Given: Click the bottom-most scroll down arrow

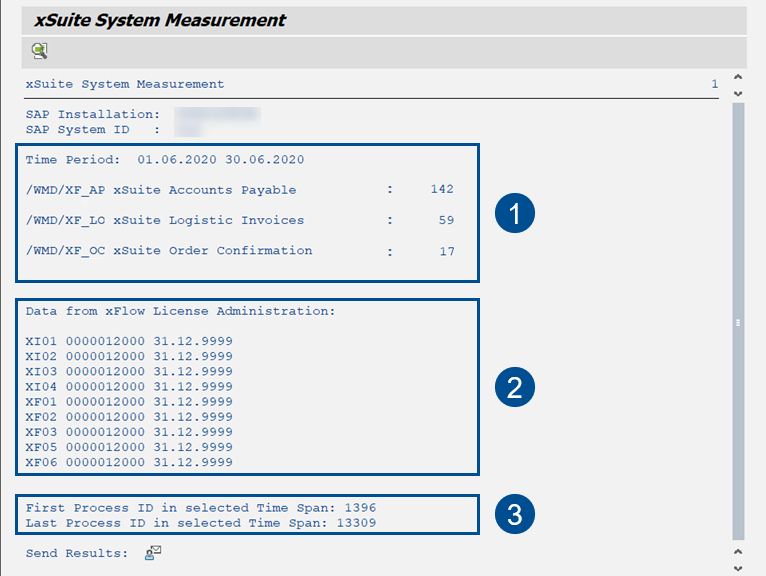Looking at the screenshot, I should (x=739, y=567).
